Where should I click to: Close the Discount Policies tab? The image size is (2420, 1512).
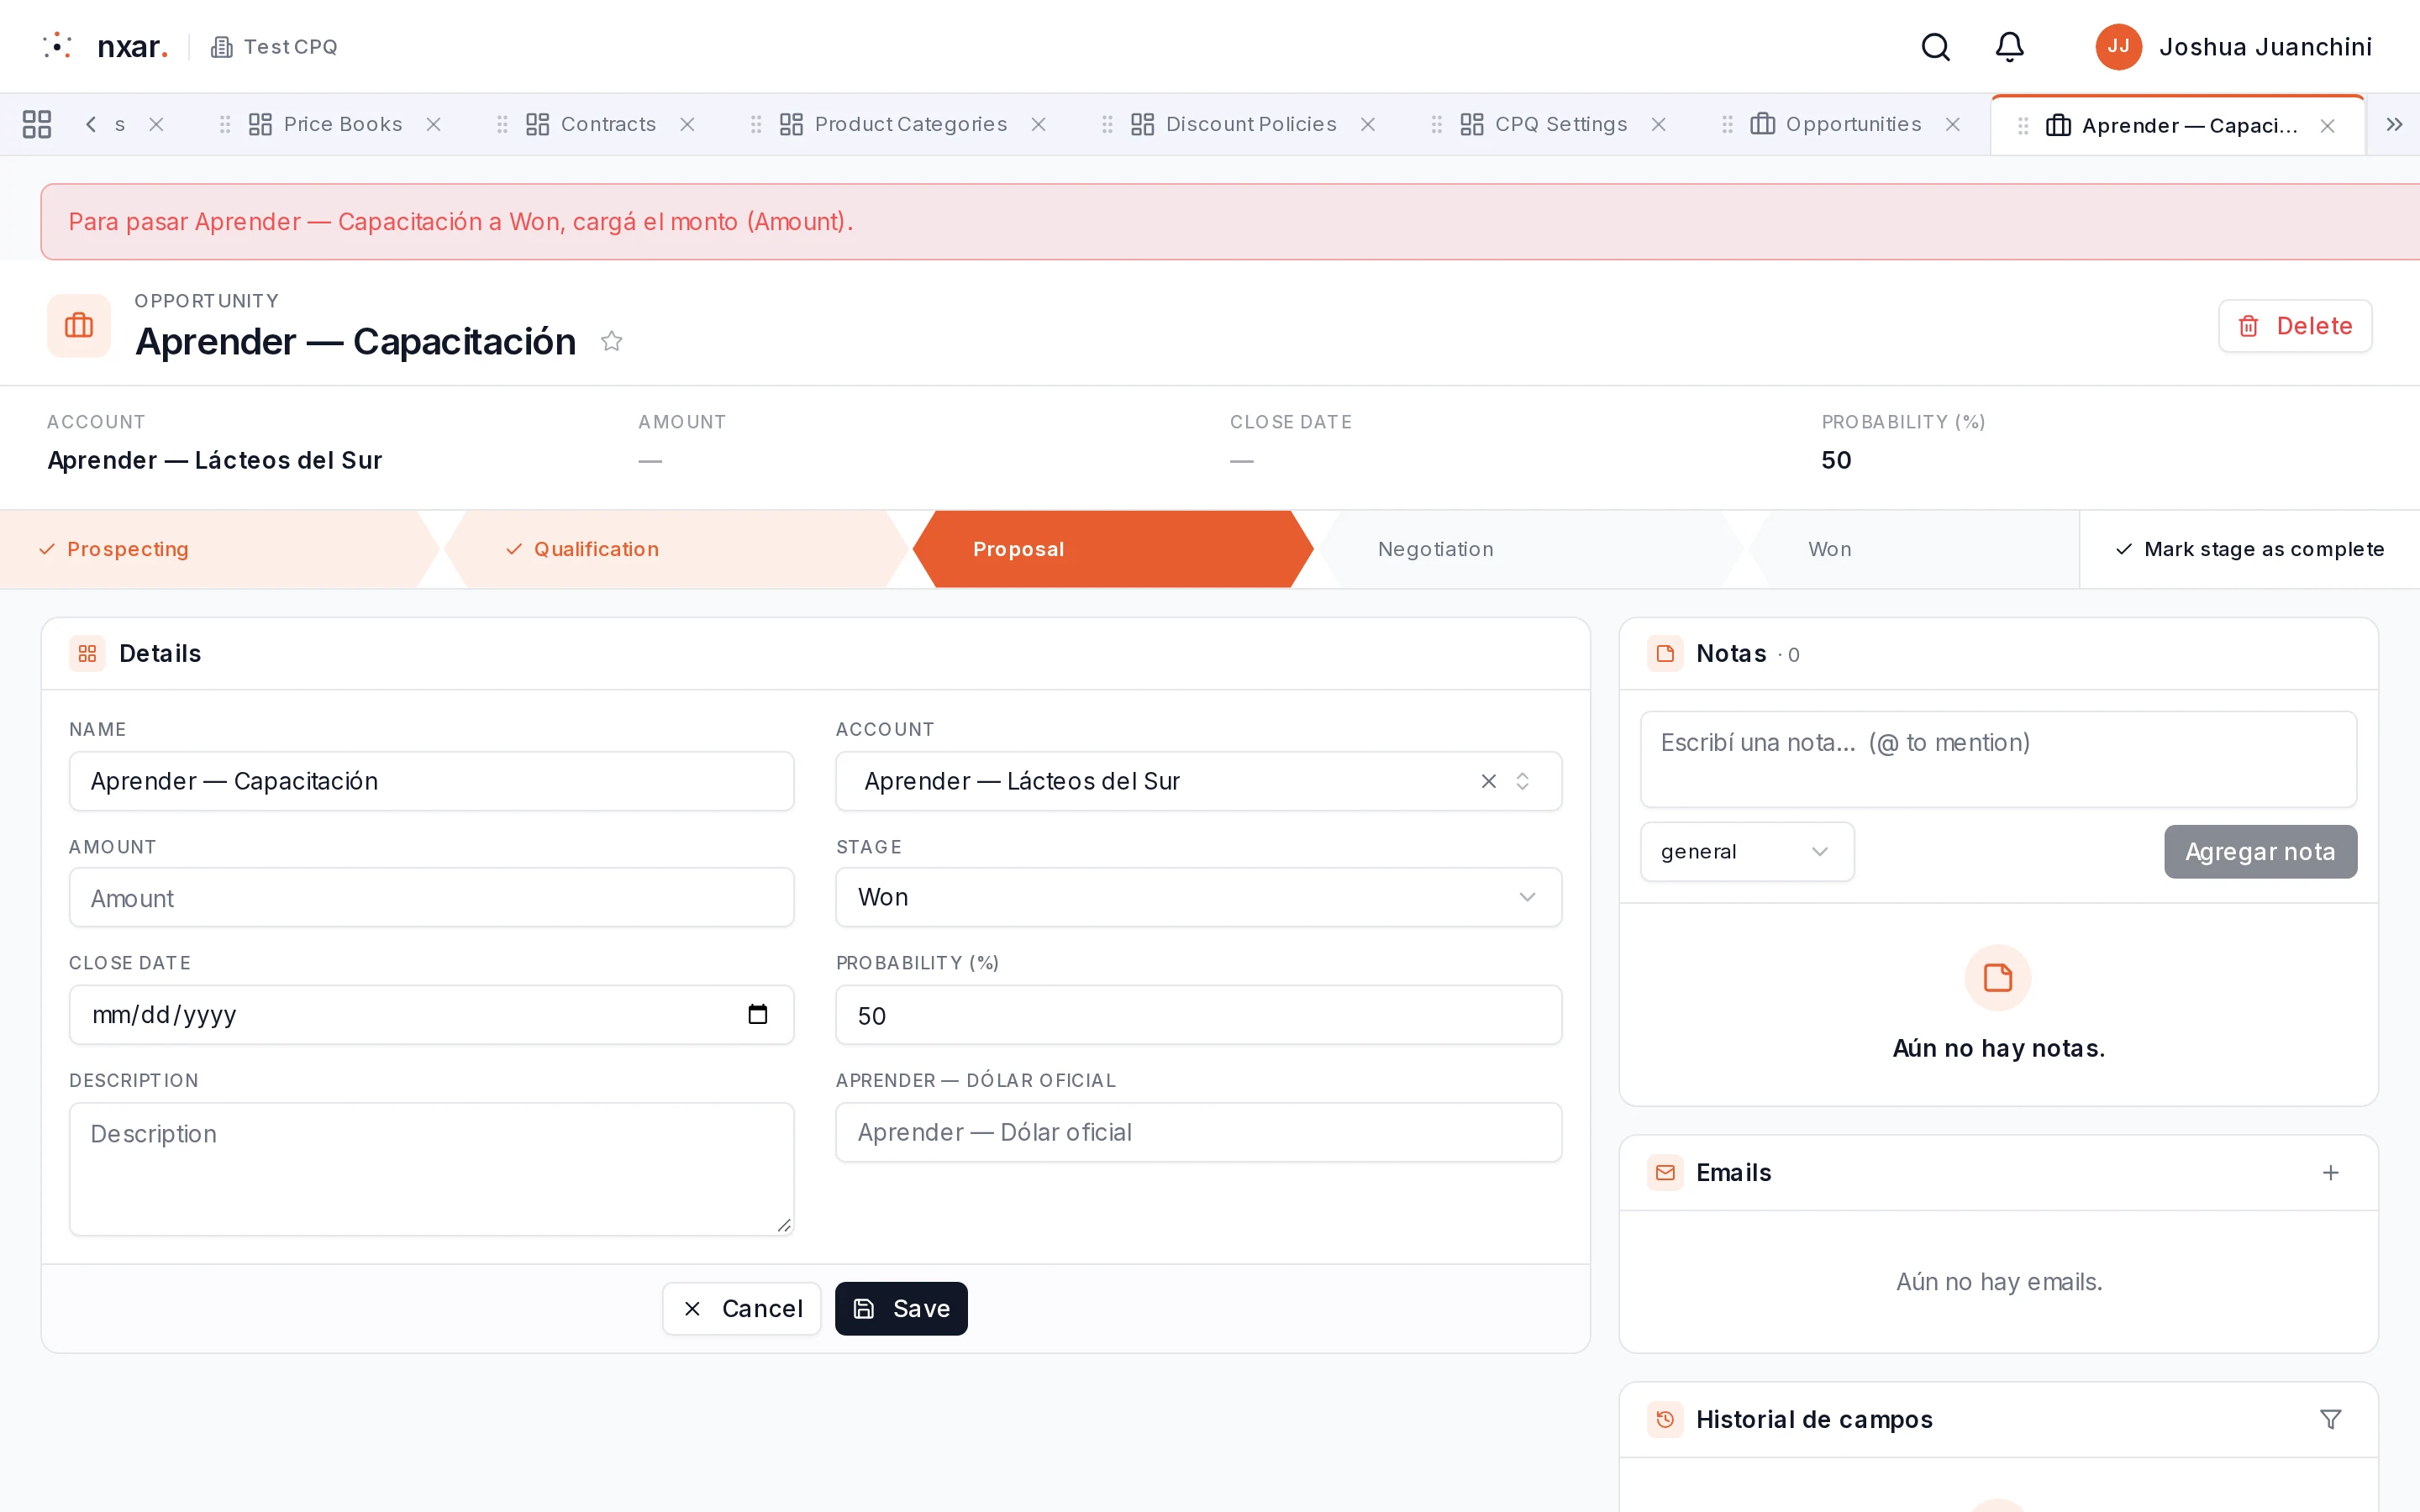[1368, 124]
